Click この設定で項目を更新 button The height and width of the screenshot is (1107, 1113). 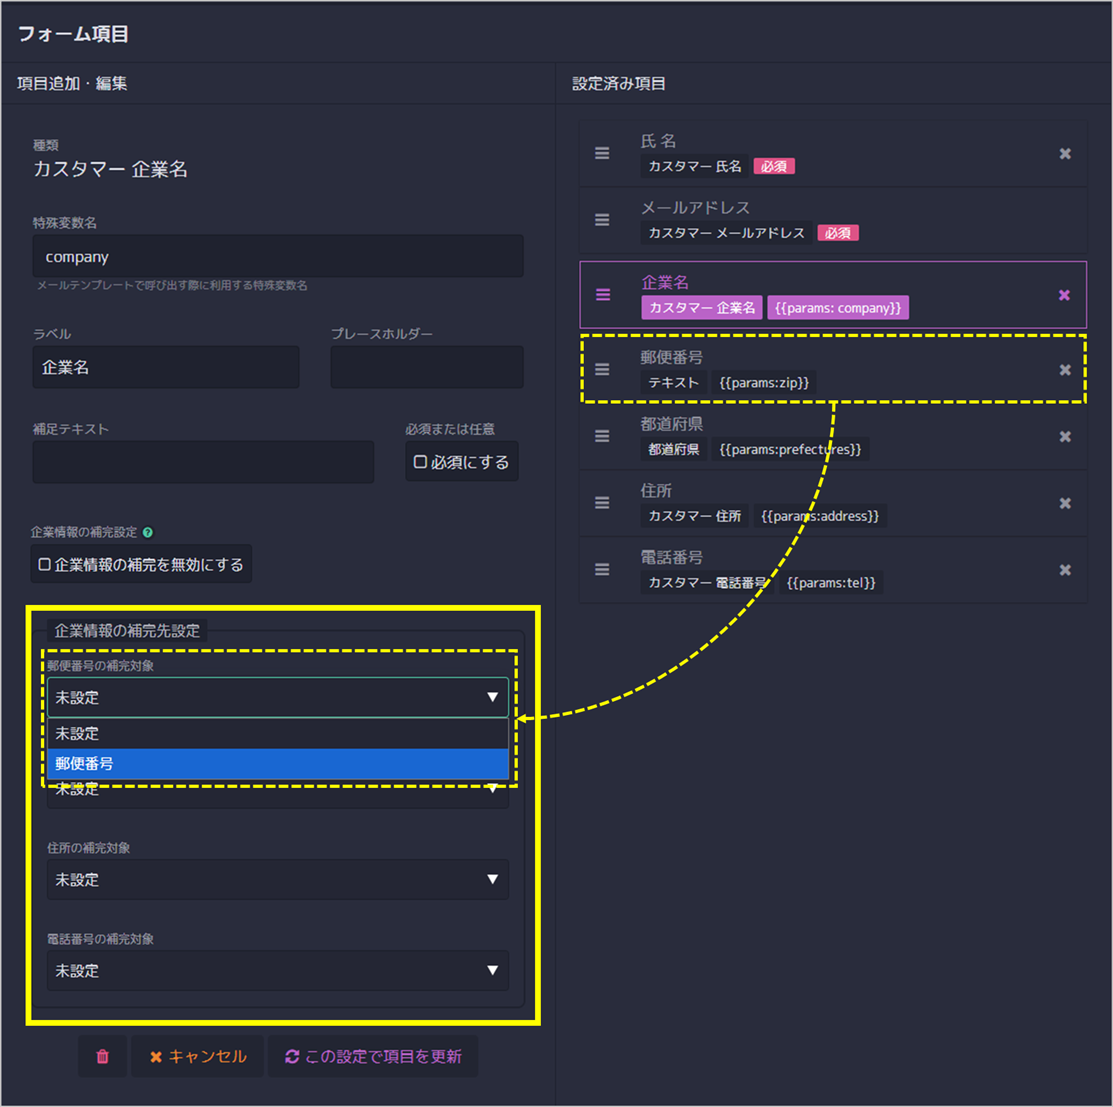pos(373,1057)
